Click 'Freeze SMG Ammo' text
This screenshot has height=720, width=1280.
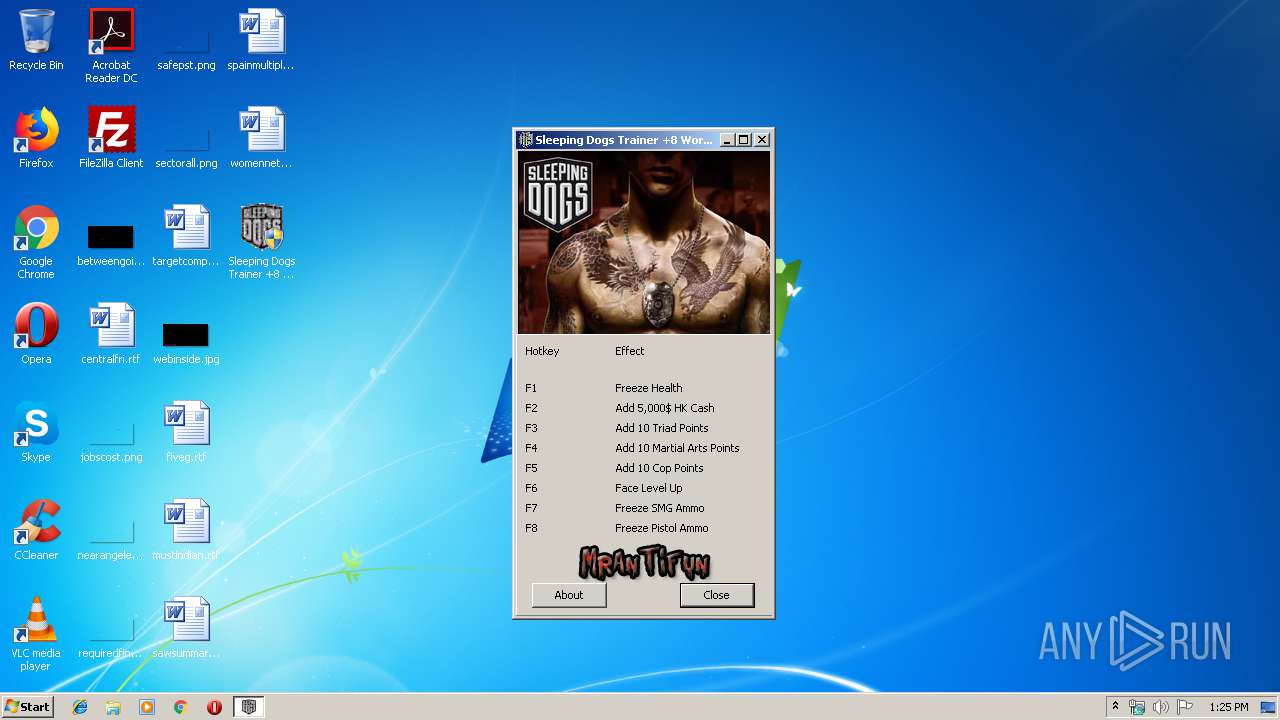coord(660,508)
